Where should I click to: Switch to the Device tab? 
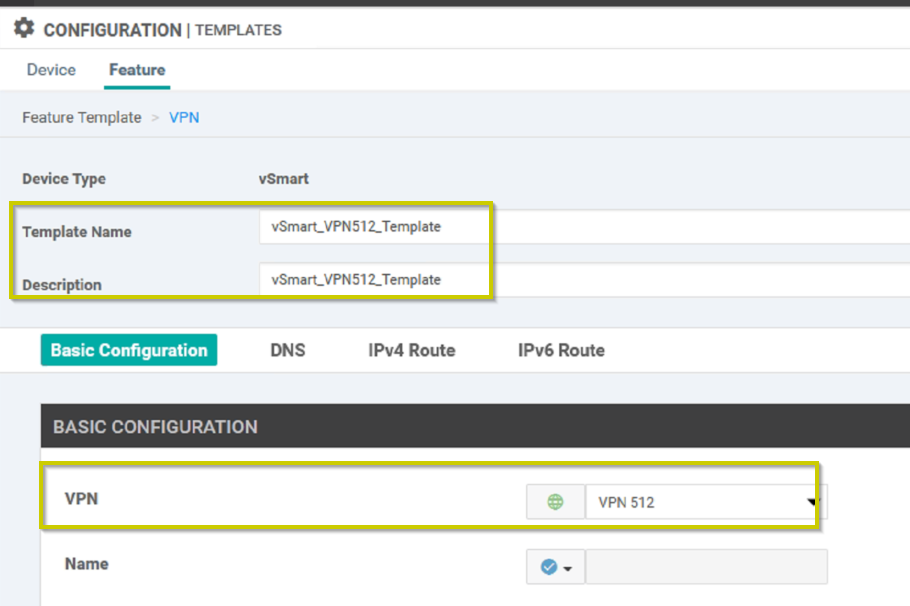[x=51, y=70]
